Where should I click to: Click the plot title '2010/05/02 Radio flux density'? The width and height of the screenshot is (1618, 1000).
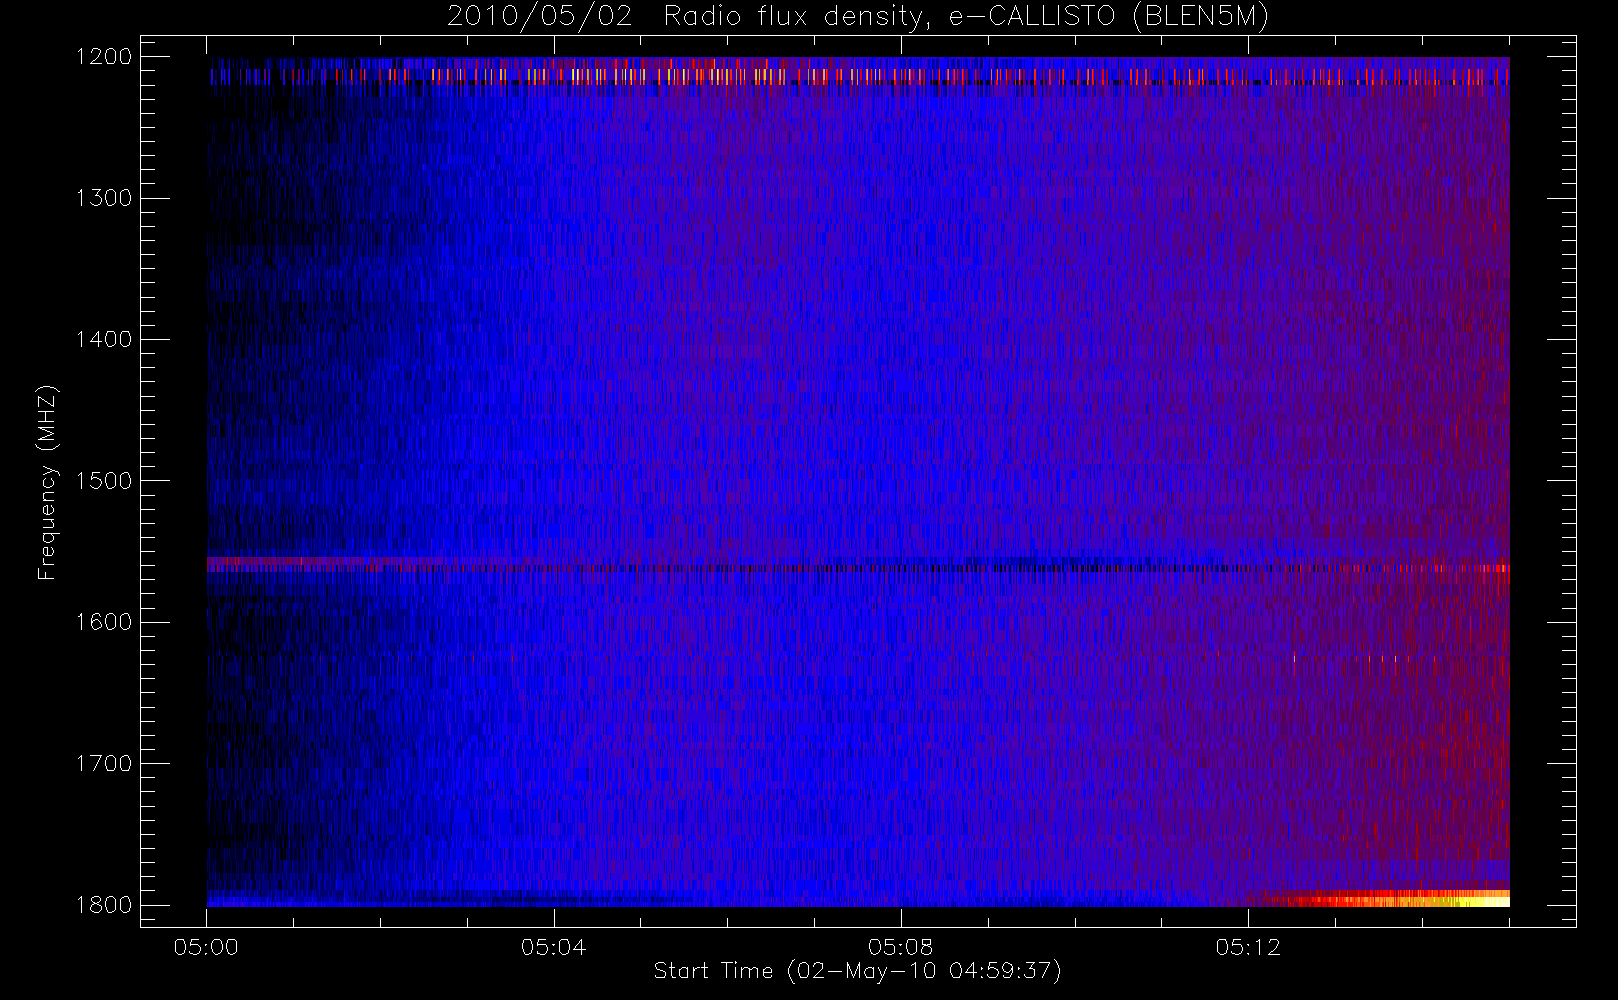point(858,17)
